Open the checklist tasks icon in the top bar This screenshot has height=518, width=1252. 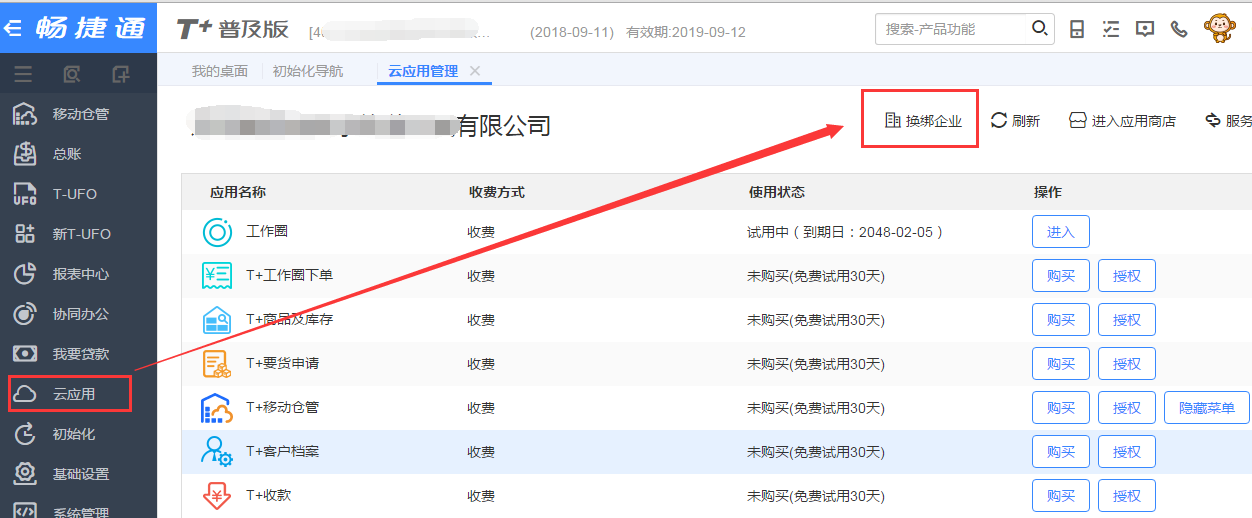1111,29
